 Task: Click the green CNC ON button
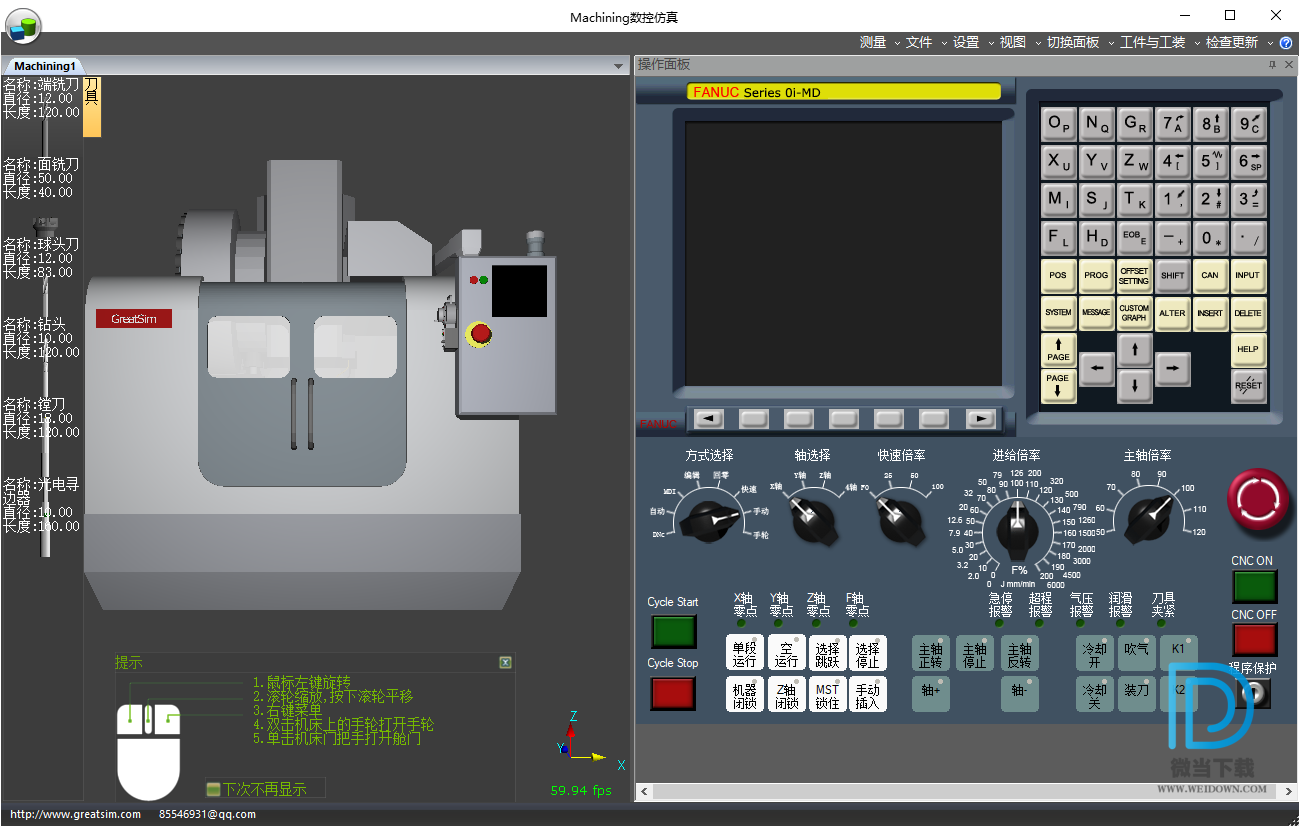coord(1254,586)
